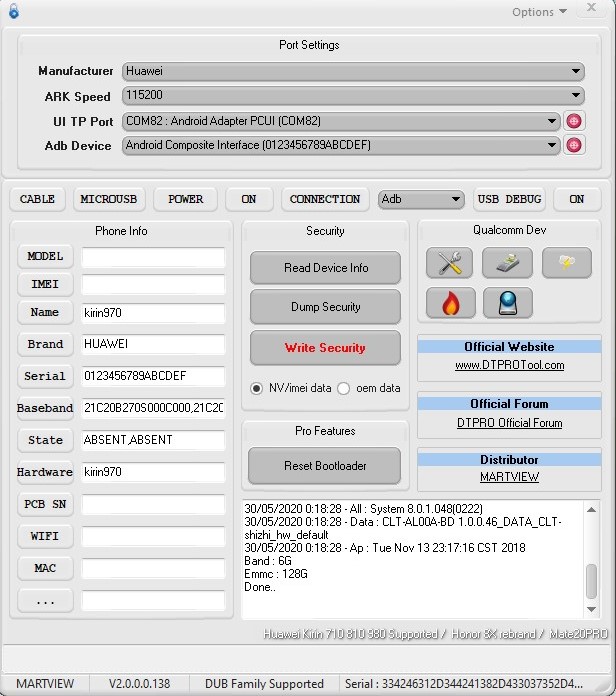The height and width of the screenshot is (696, 616).
Task: Click the Read Device Info button
Action: [325, 268]
